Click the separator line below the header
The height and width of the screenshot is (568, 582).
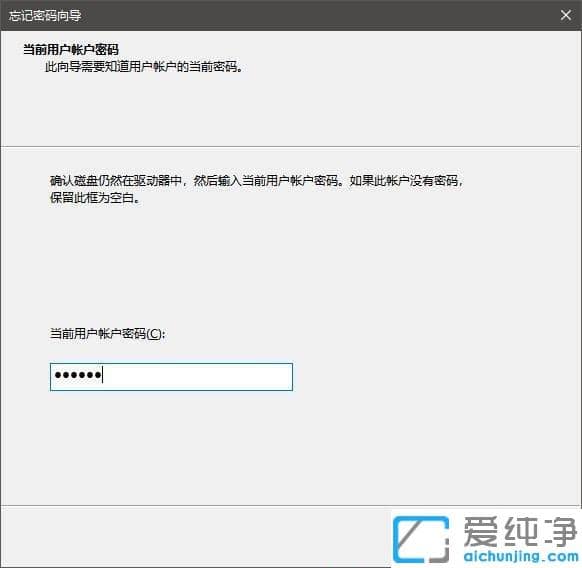point(291,146)
